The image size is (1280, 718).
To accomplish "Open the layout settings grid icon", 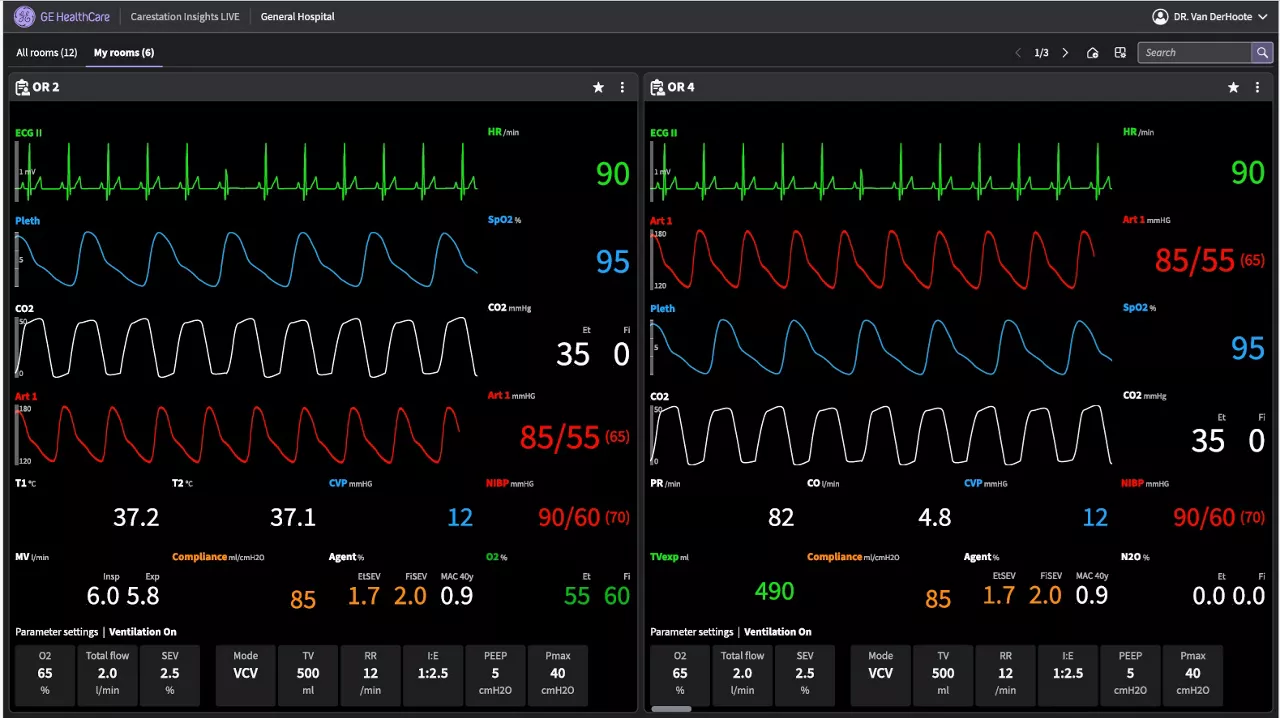I will click(1120, 53).
